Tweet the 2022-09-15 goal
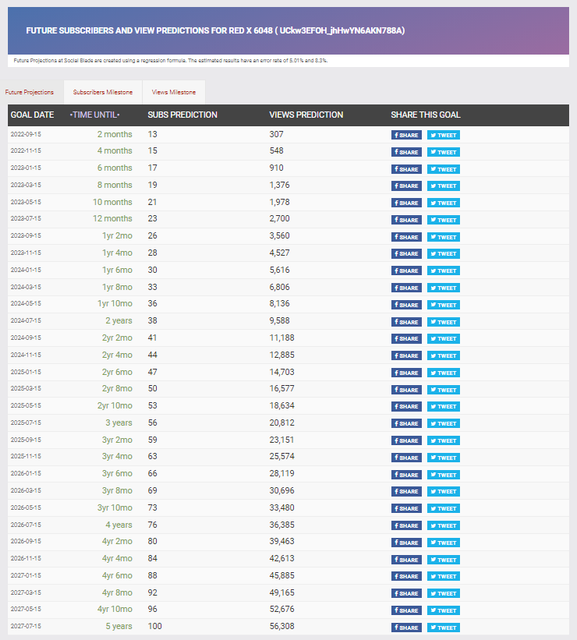This screenshot has height=640, width=577. [444, 135]
